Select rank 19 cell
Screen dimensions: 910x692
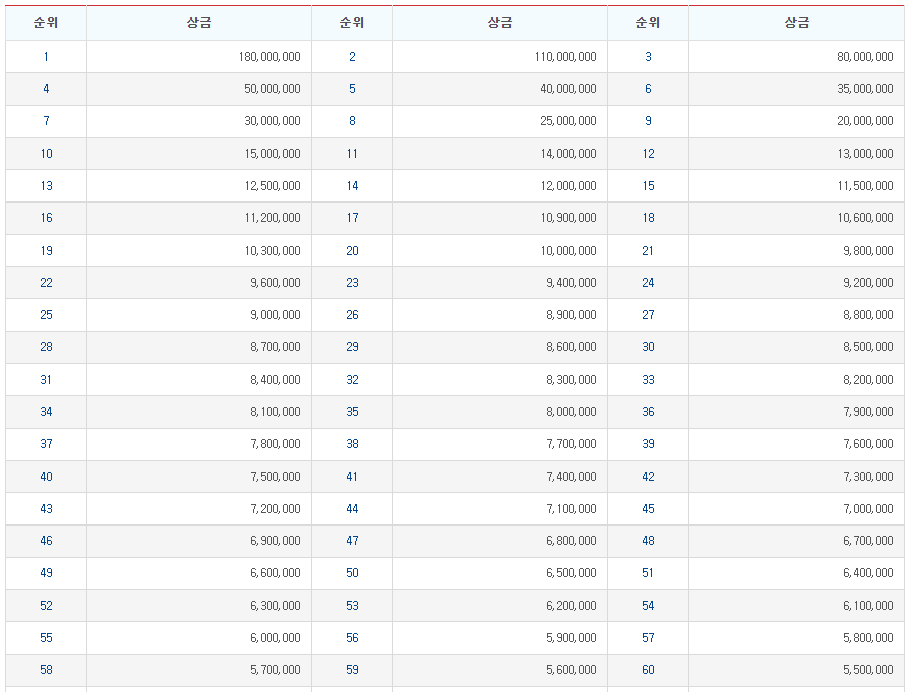(x=46, y=251)
